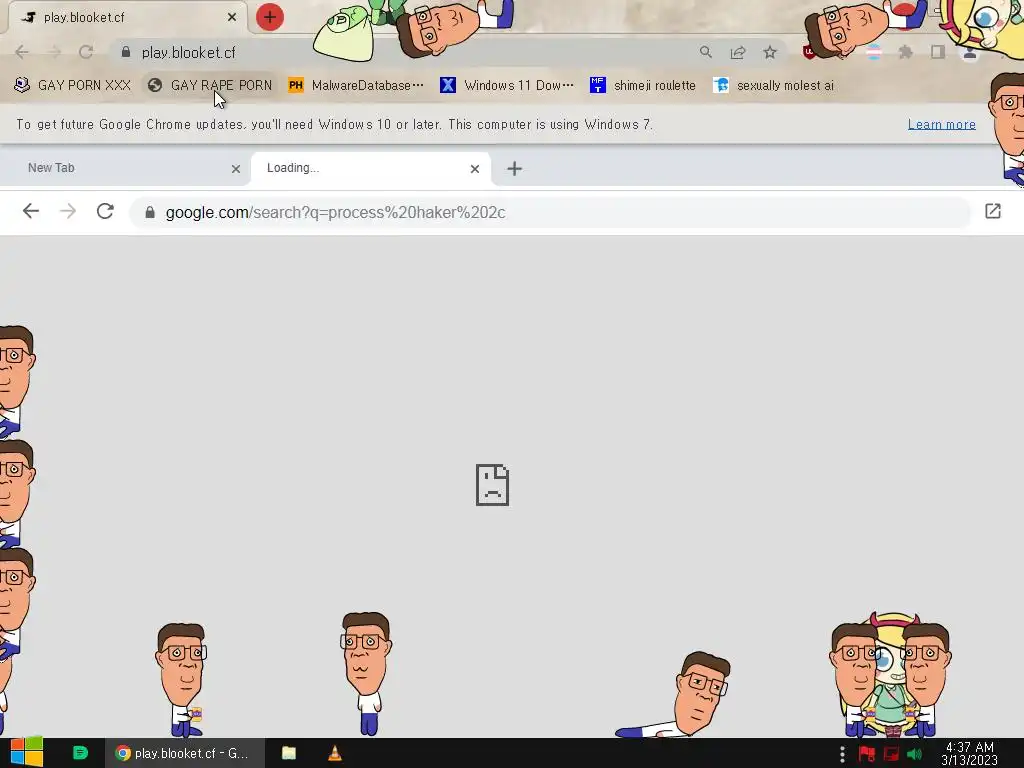Open the clock showing 4:37 AM
Screen dimensions: 1024x768
(x=970, y=754)
